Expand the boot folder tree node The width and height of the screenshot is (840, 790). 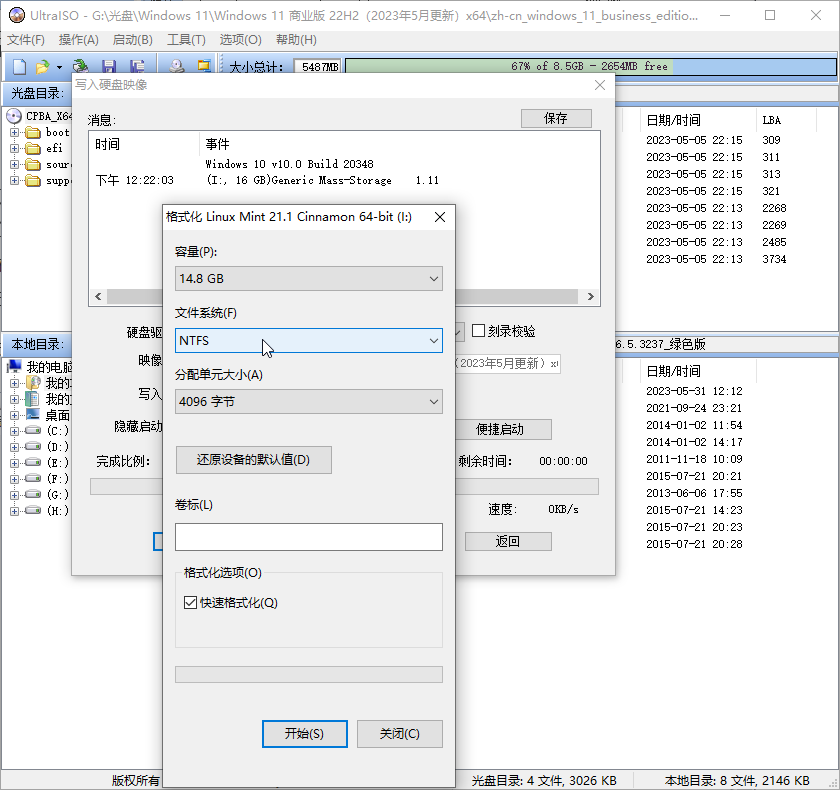(14, 132)
